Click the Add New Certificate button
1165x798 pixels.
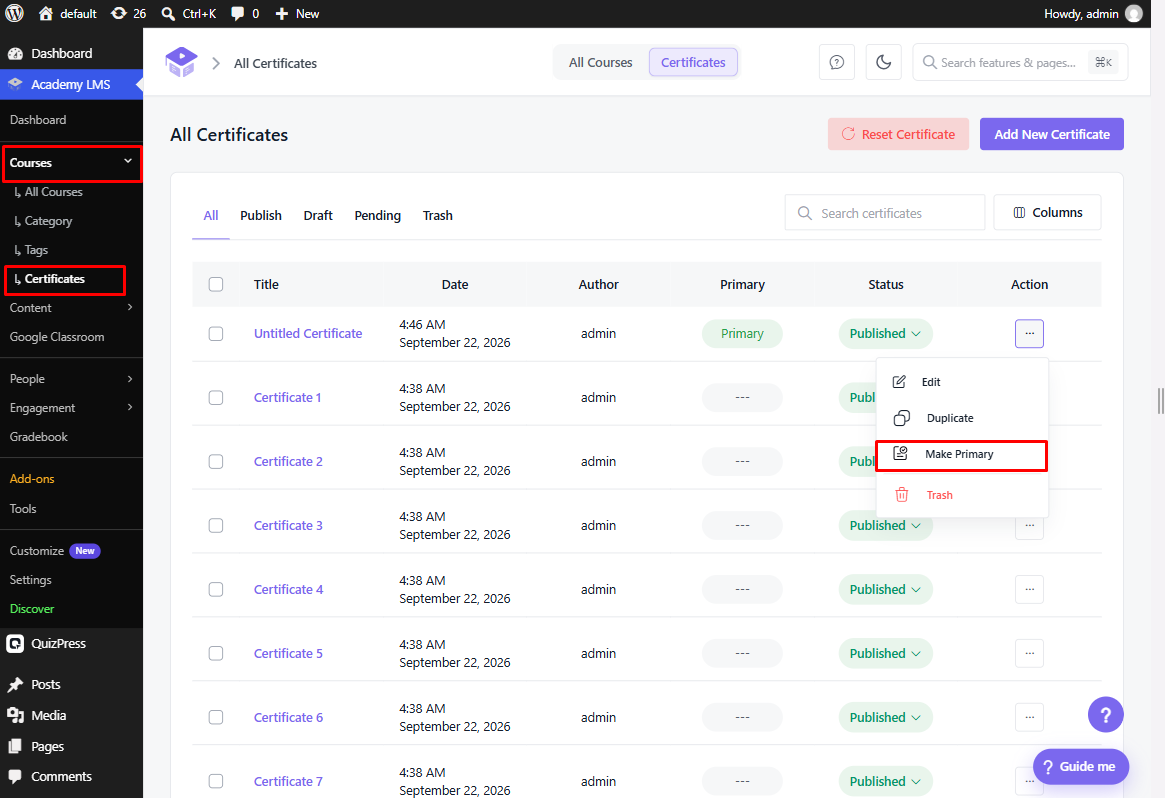(x=1051, y=134)
